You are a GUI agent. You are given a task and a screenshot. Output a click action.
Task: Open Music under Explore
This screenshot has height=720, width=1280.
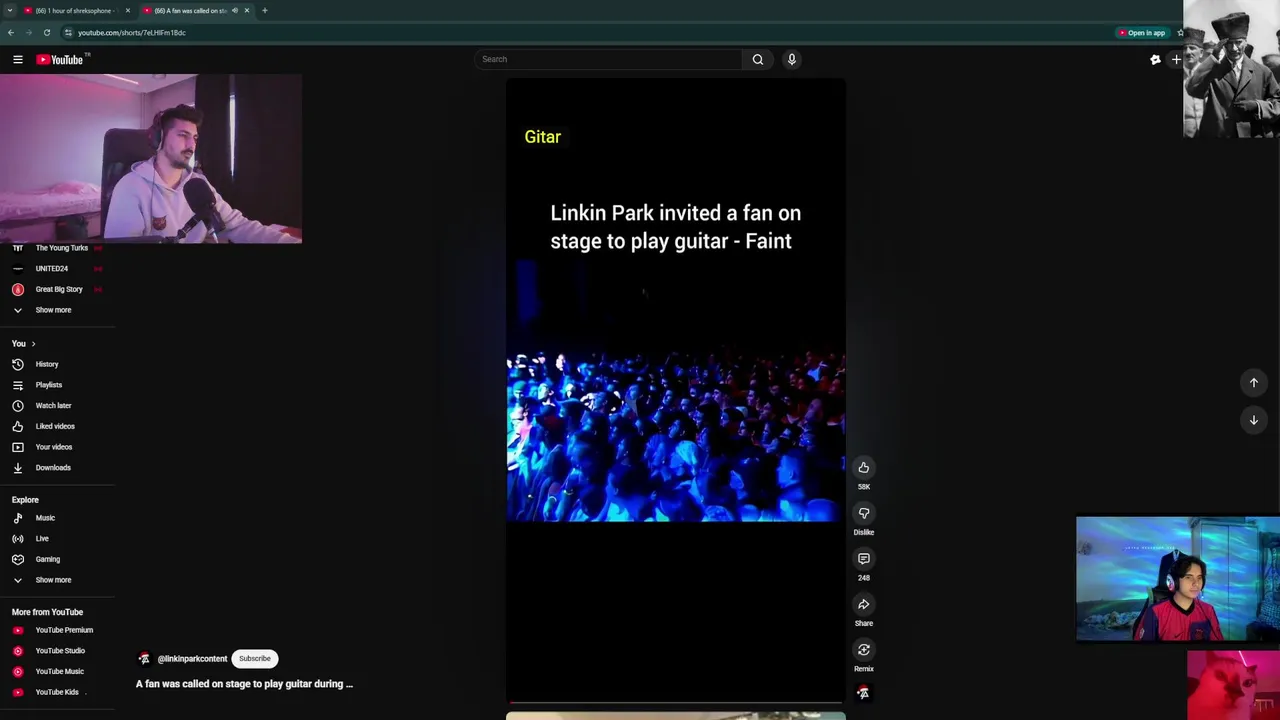pos(57,518)
